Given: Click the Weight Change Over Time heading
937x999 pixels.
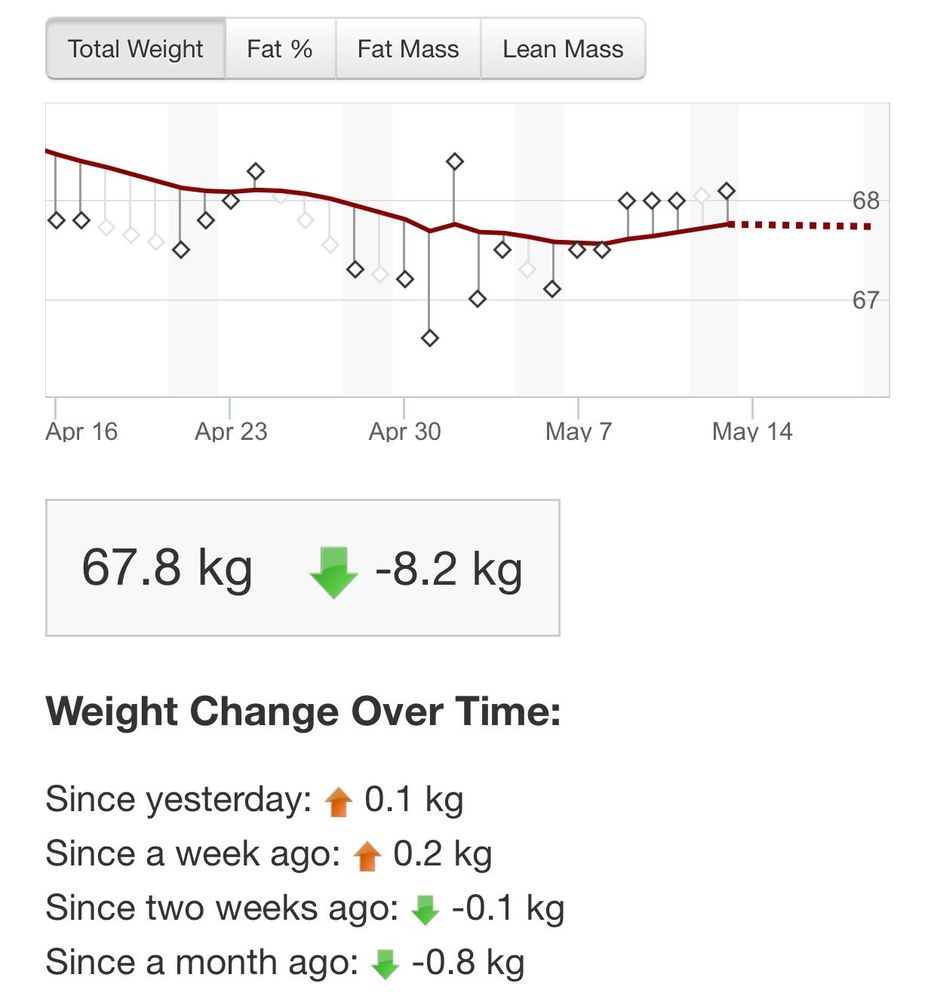Looking at the screenshot, I should 303,713.
